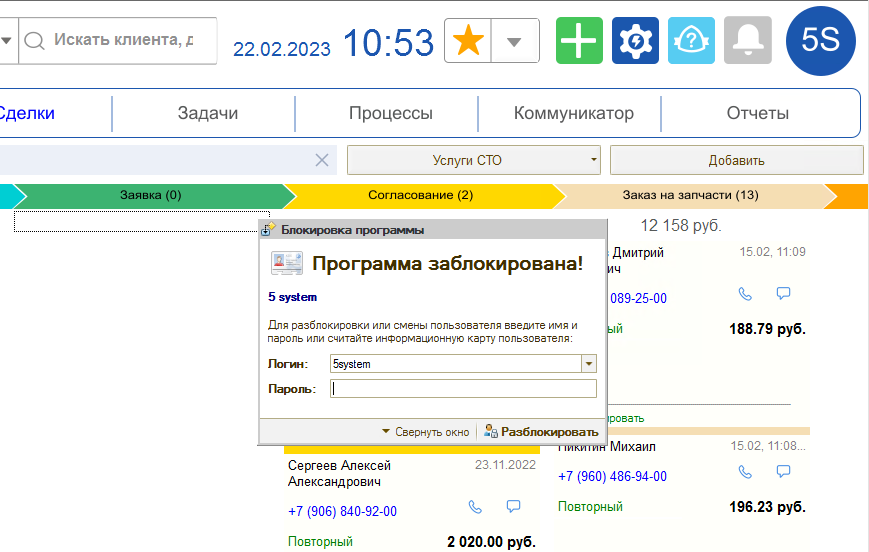Click Свернуть окно button

[x=425, y=432]
